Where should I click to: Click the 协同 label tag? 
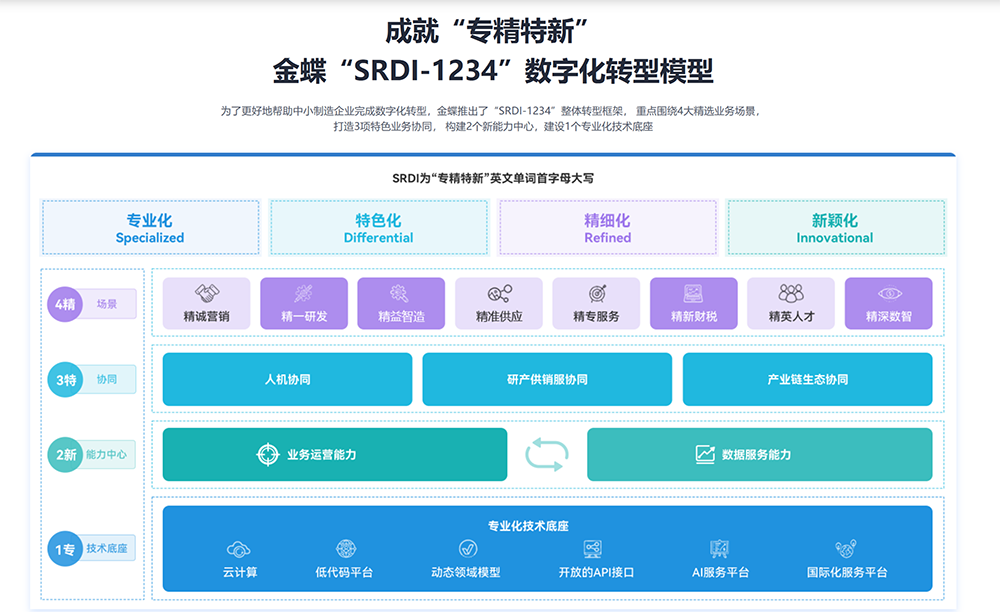point(107,379)
